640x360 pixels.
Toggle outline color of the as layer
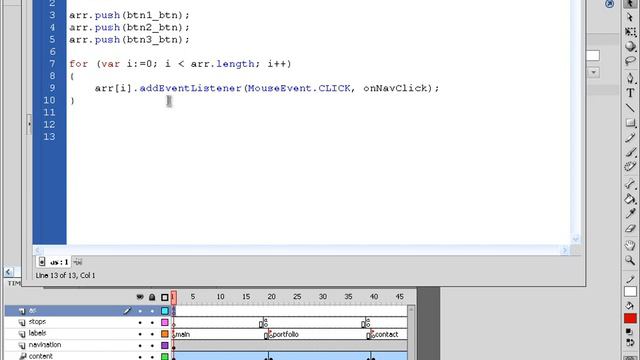coord(165,311)
